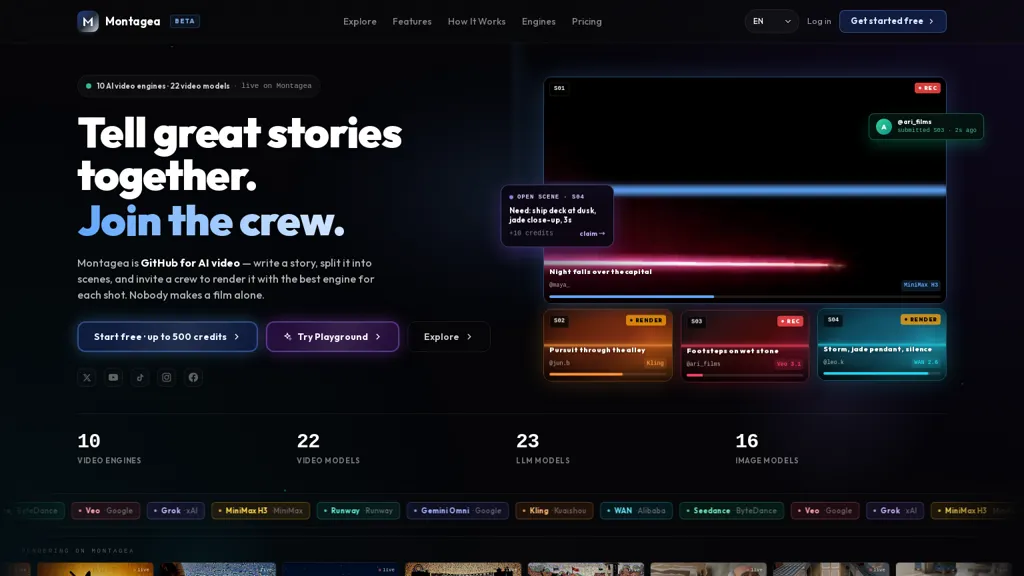The width and height of the screenshot is (1024, 576).
Task: Open Footsteps on wet stone card
Action: (x=744, y=345)
